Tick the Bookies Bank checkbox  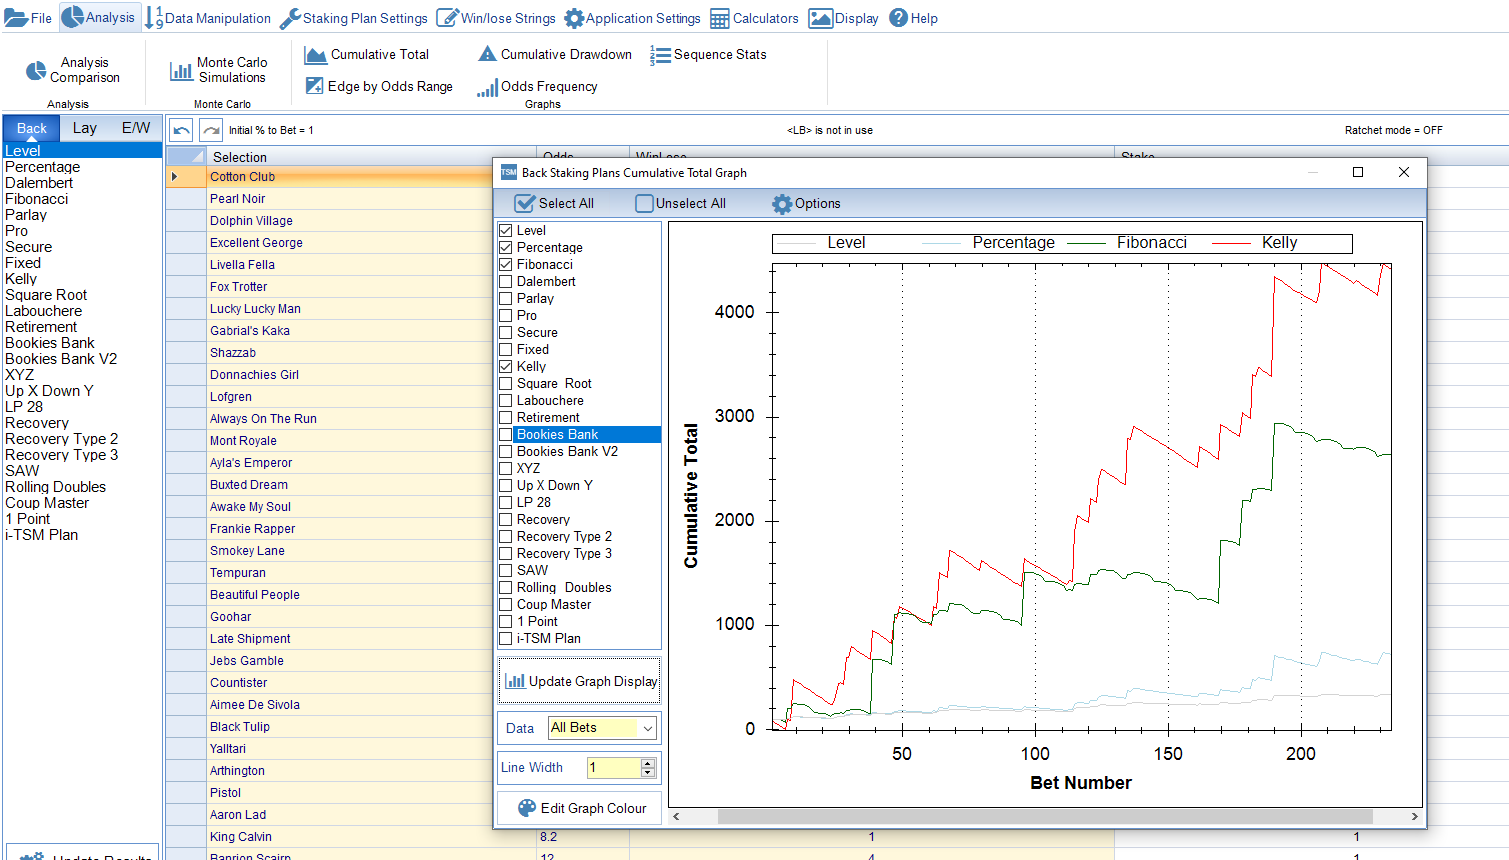[506, 435]
